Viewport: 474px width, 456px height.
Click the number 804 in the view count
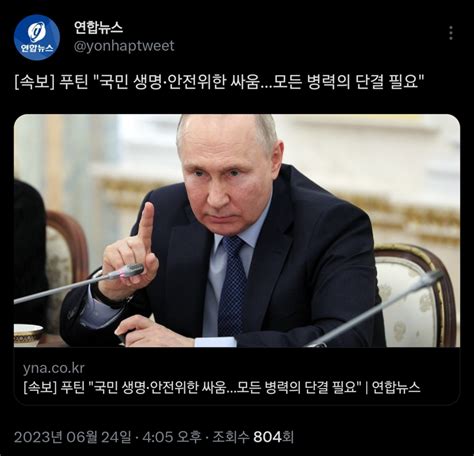(x=267, y=437)
